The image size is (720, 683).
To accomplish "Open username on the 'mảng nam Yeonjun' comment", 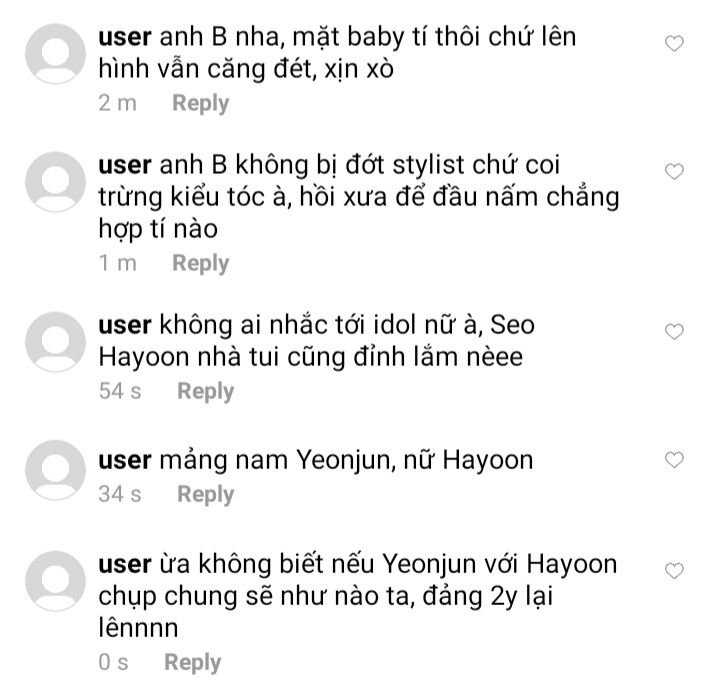I will pyautogui.click(x=125, y=461).
